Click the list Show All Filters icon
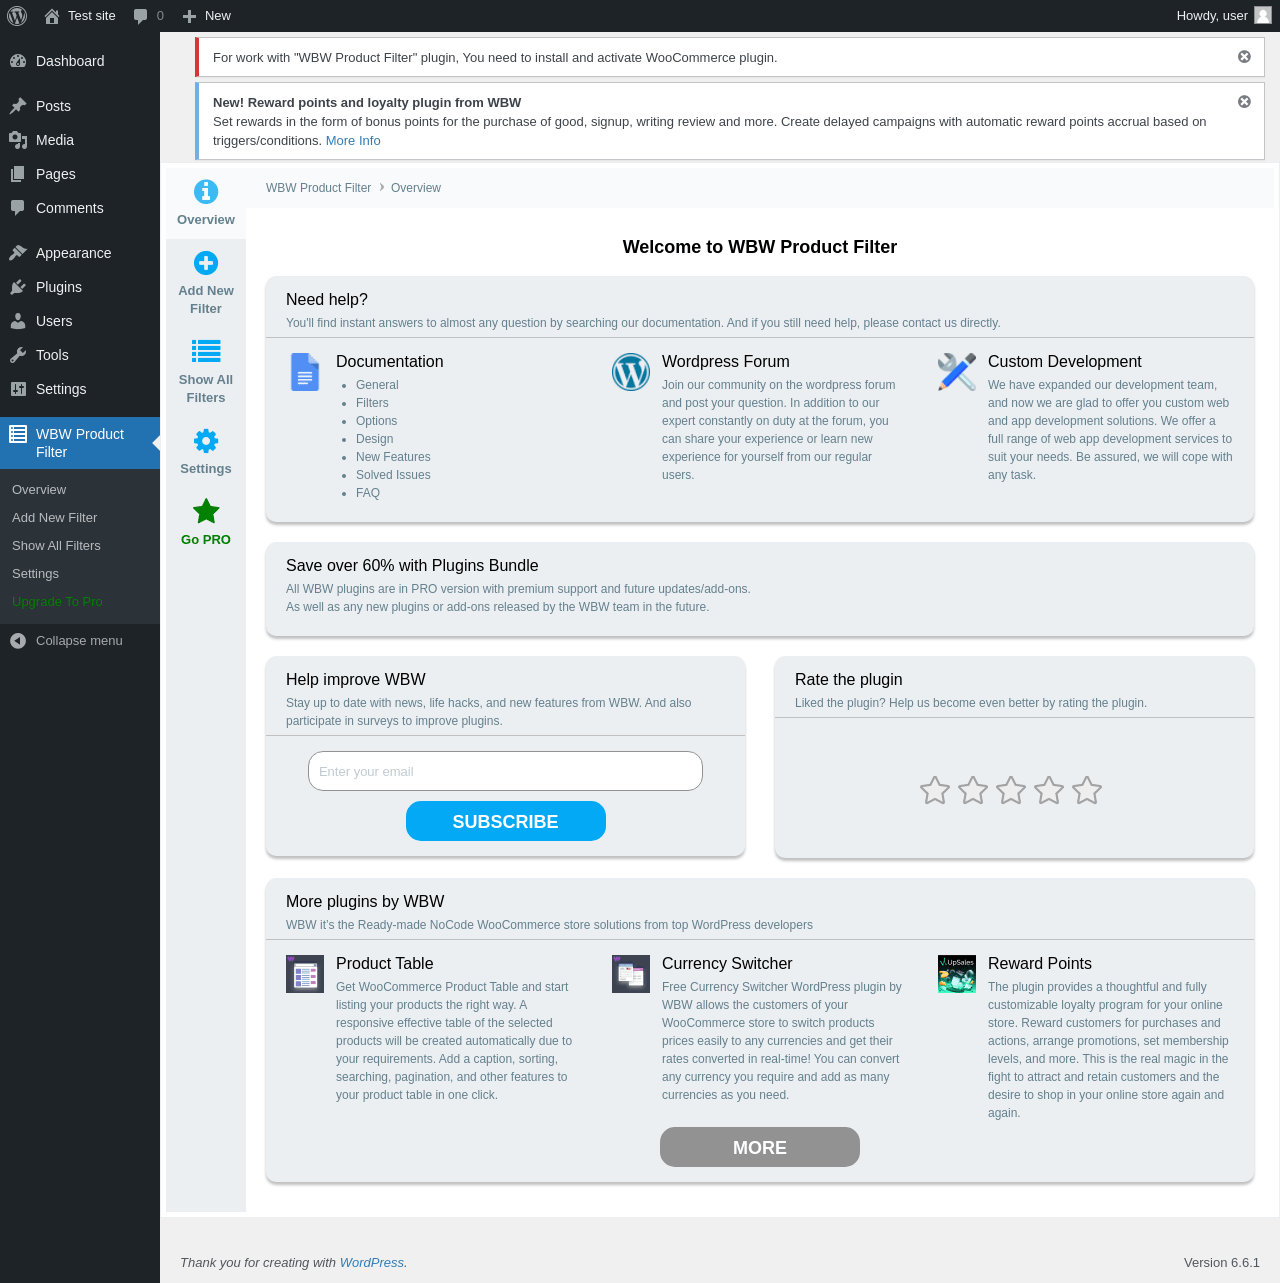Viewport: 1280px width, 1283px height. pos(206,351)
